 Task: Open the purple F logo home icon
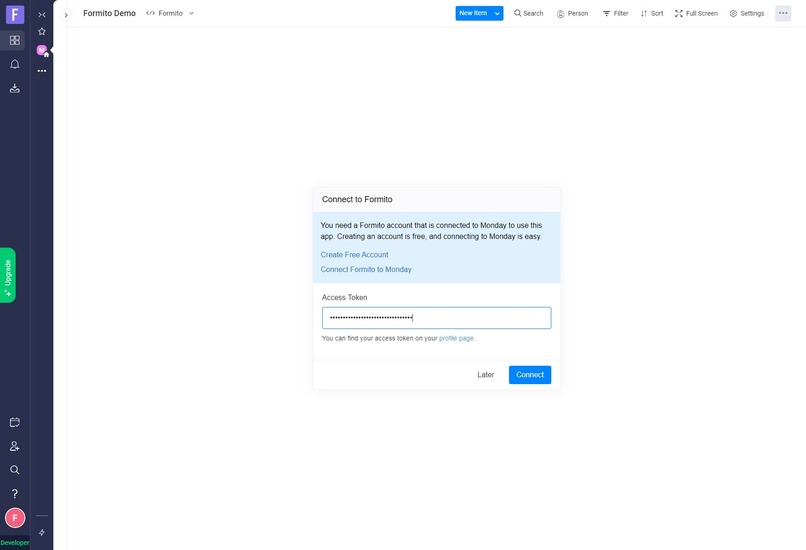(15, 14)
